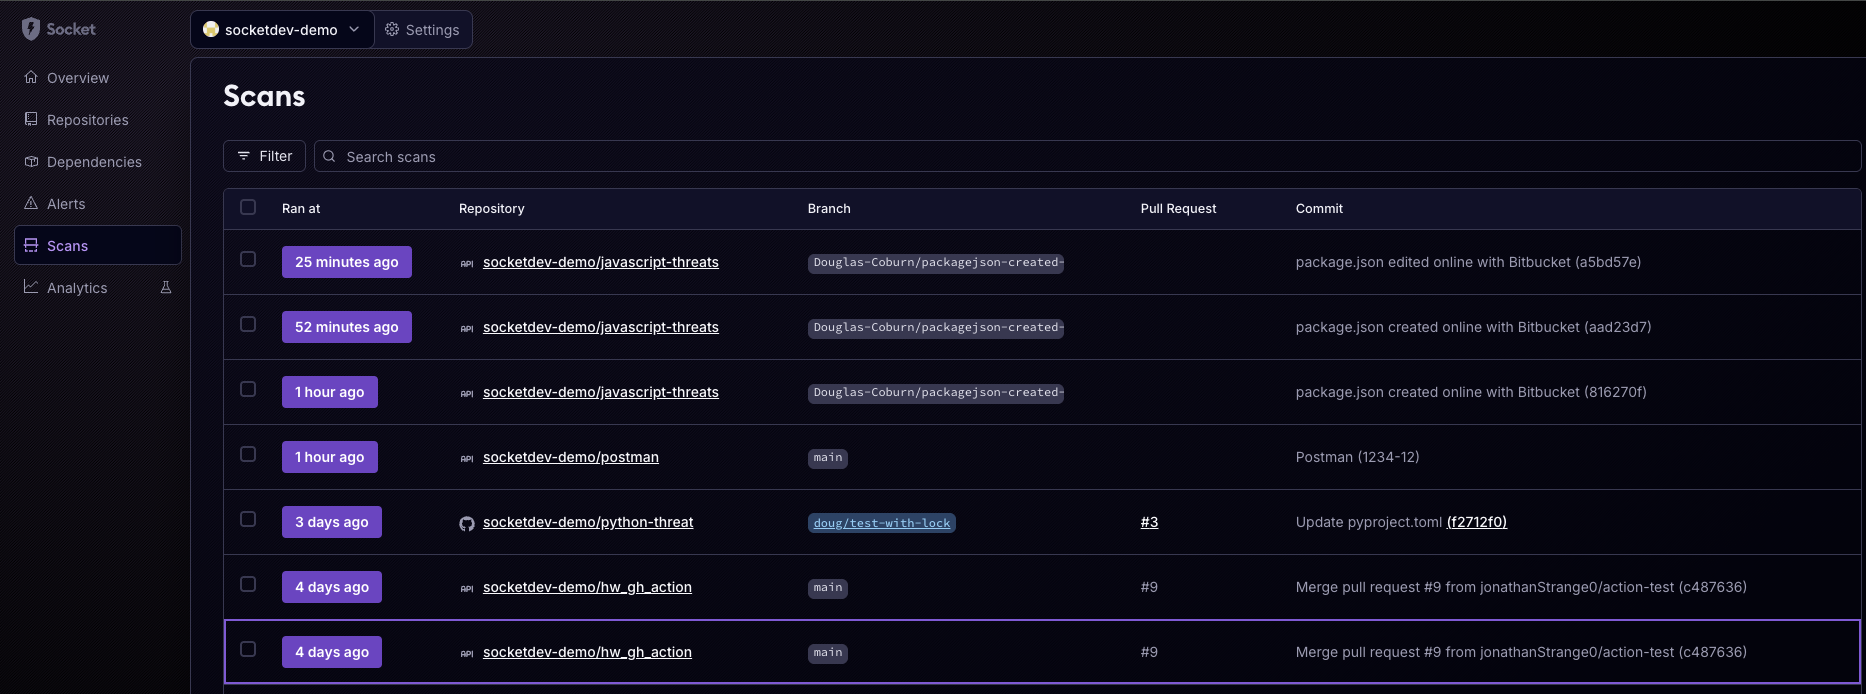Click the Overview home icon
Image resolution: width=1866 pixels, height=694 pixels.
(x=31, y=77)
